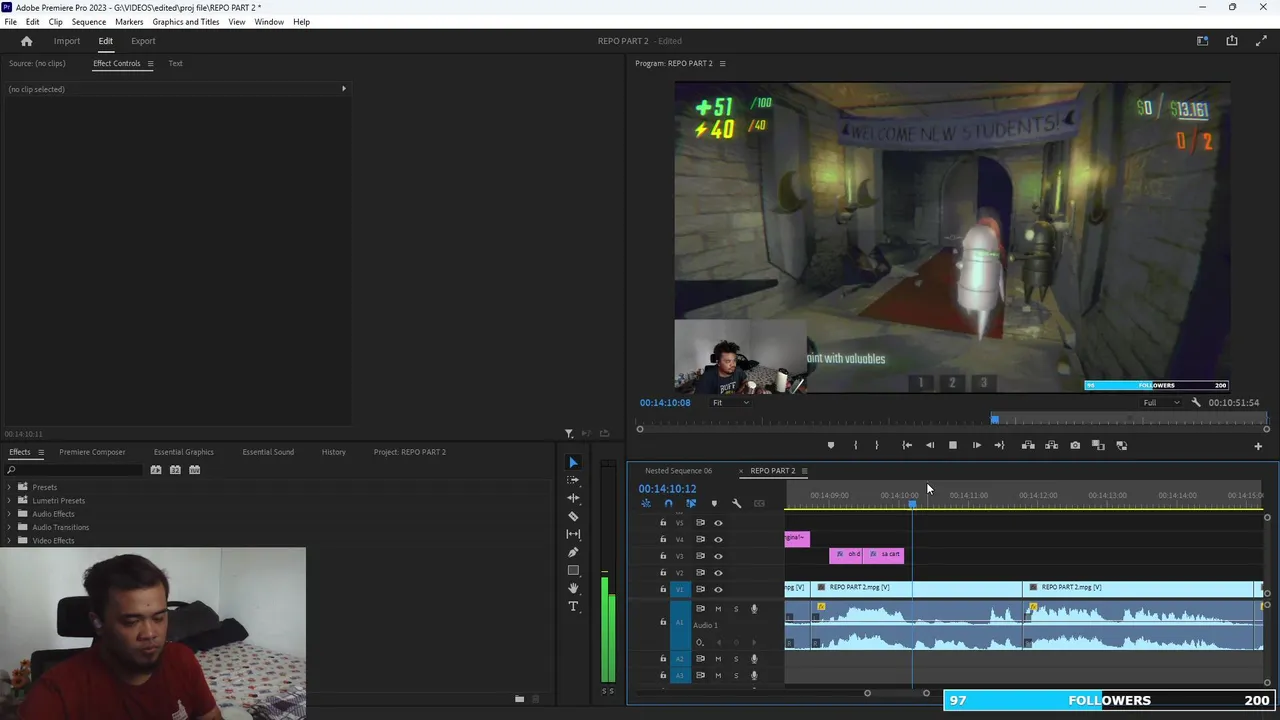The width and height of the screenshot is (1280, 720).
Task: Click Mark In in the Program monitor
Action: pyautogui.click(x=855, y=445)
